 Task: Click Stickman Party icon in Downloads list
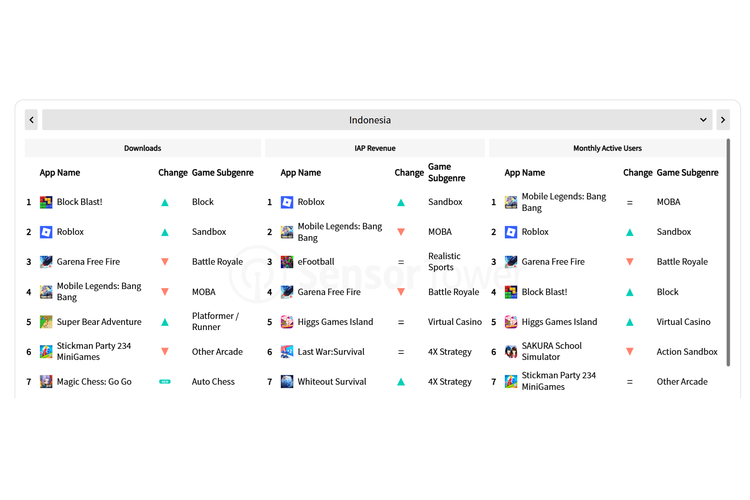tap(46, 352)
